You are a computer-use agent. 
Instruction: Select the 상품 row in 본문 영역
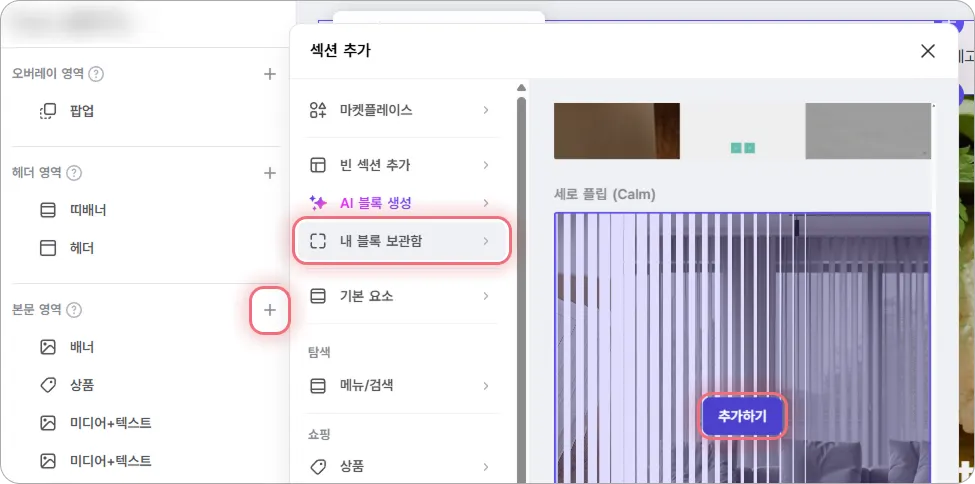click(144, 385)
